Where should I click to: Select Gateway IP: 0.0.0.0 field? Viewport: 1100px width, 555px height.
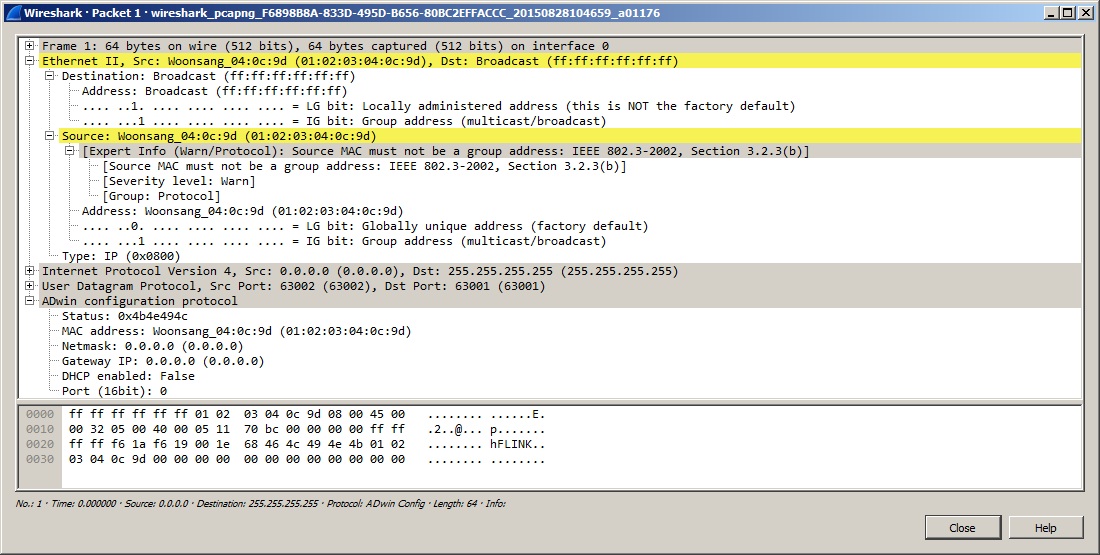[163, 361]
